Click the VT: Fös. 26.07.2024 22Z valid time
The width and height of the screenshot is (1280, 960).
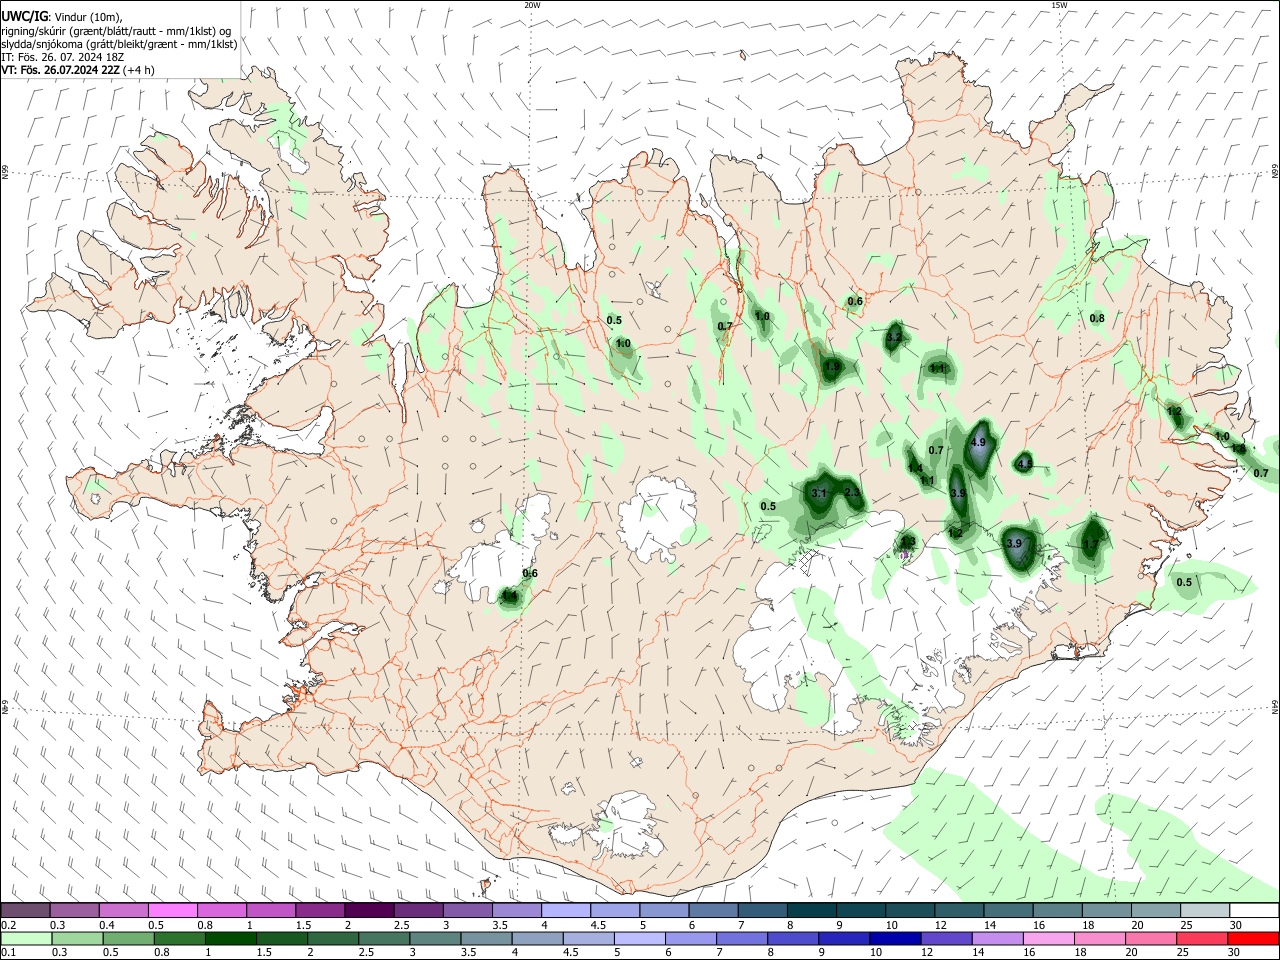pyautogui.click(x=60, y=70)
